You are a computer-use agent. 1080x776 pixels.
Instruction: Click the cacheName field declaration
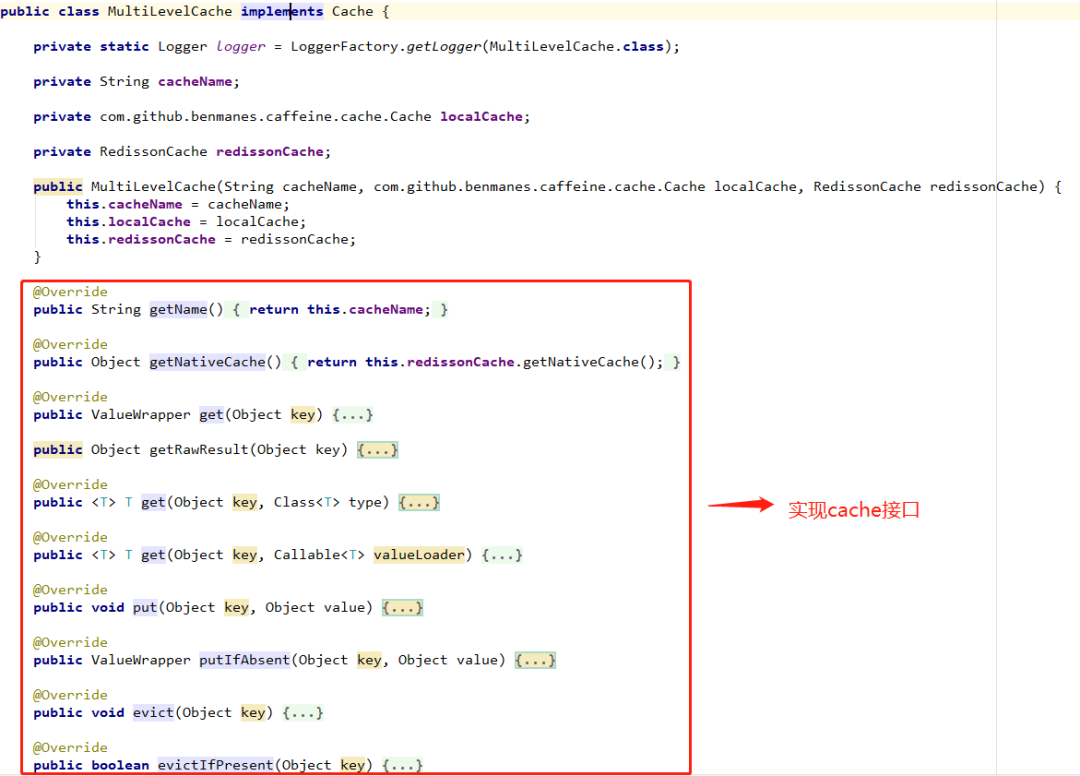click(195, 81)
